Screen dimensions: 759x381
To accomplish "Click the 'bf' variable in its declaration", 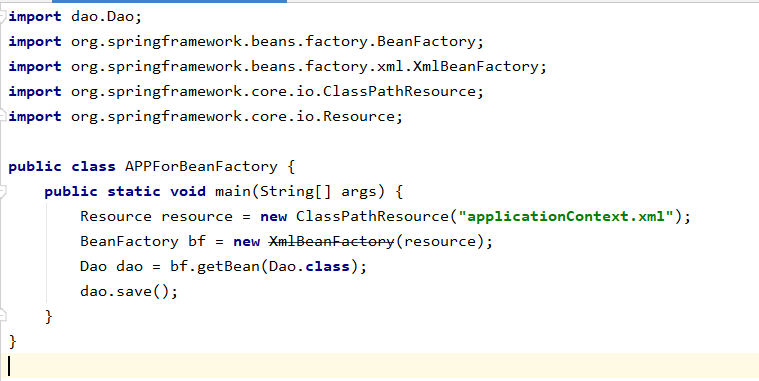I will pyautogui.click(x=197, y=242).
